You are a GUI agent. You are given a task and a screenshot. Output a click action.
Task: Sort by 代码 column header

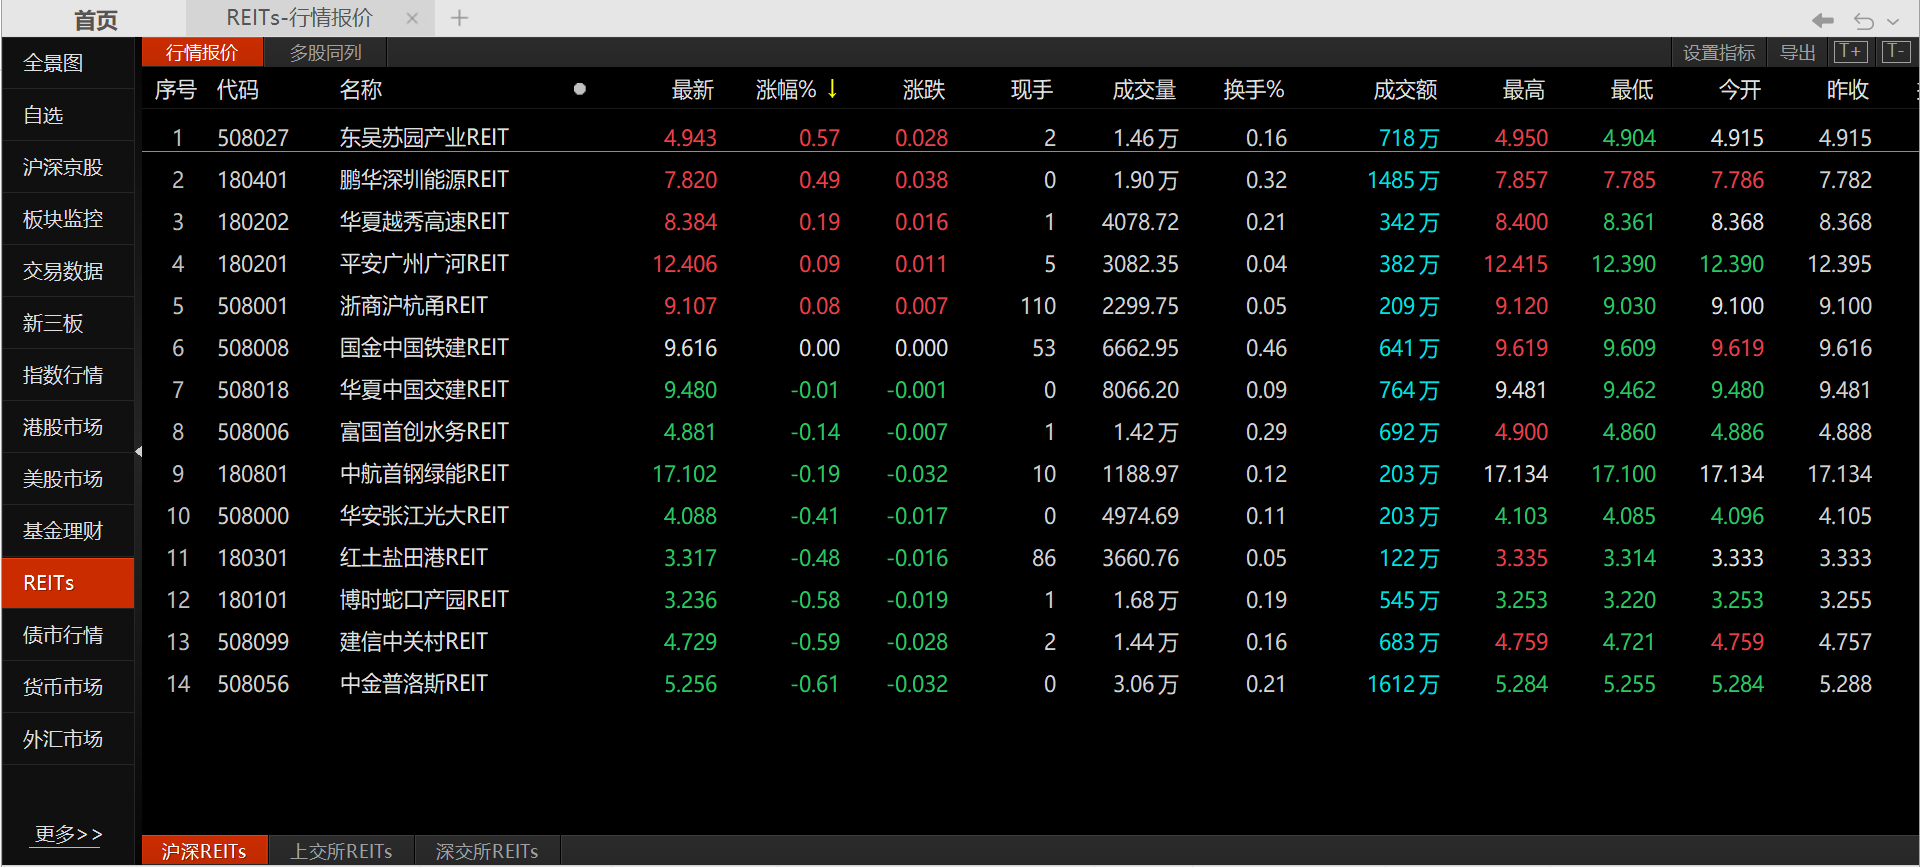(x=238, y=90)
